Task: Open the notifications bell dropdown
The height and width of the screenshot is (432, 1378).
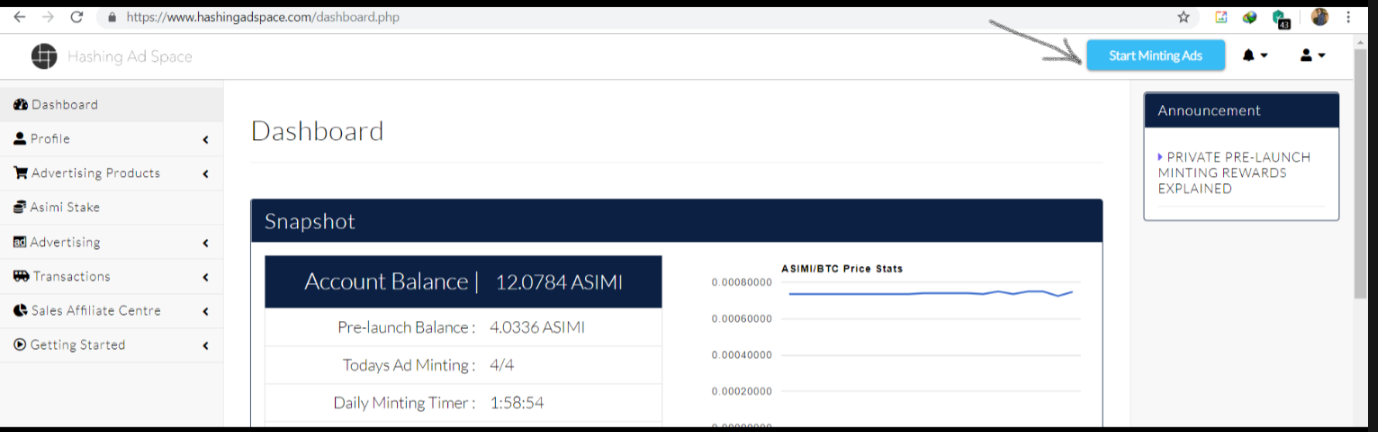Action: point(1255,56)
